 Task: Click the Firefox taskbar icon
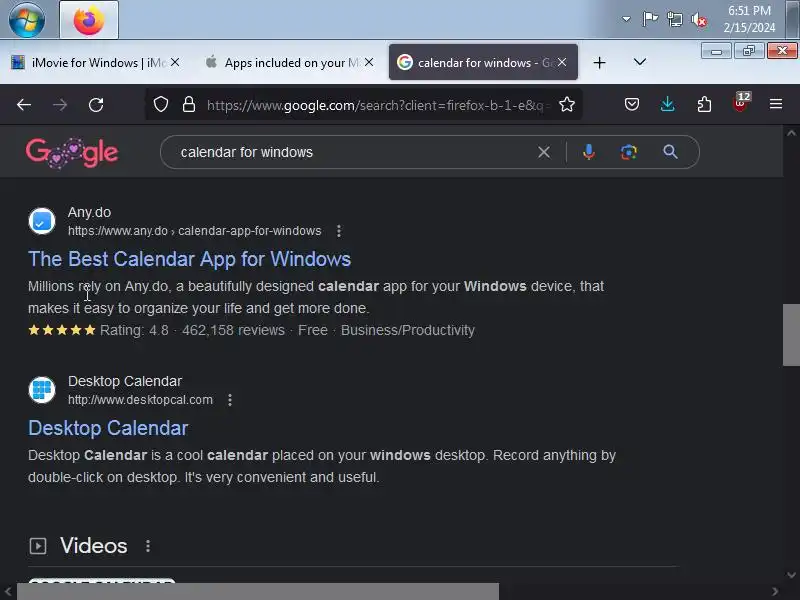pos(89,20)
